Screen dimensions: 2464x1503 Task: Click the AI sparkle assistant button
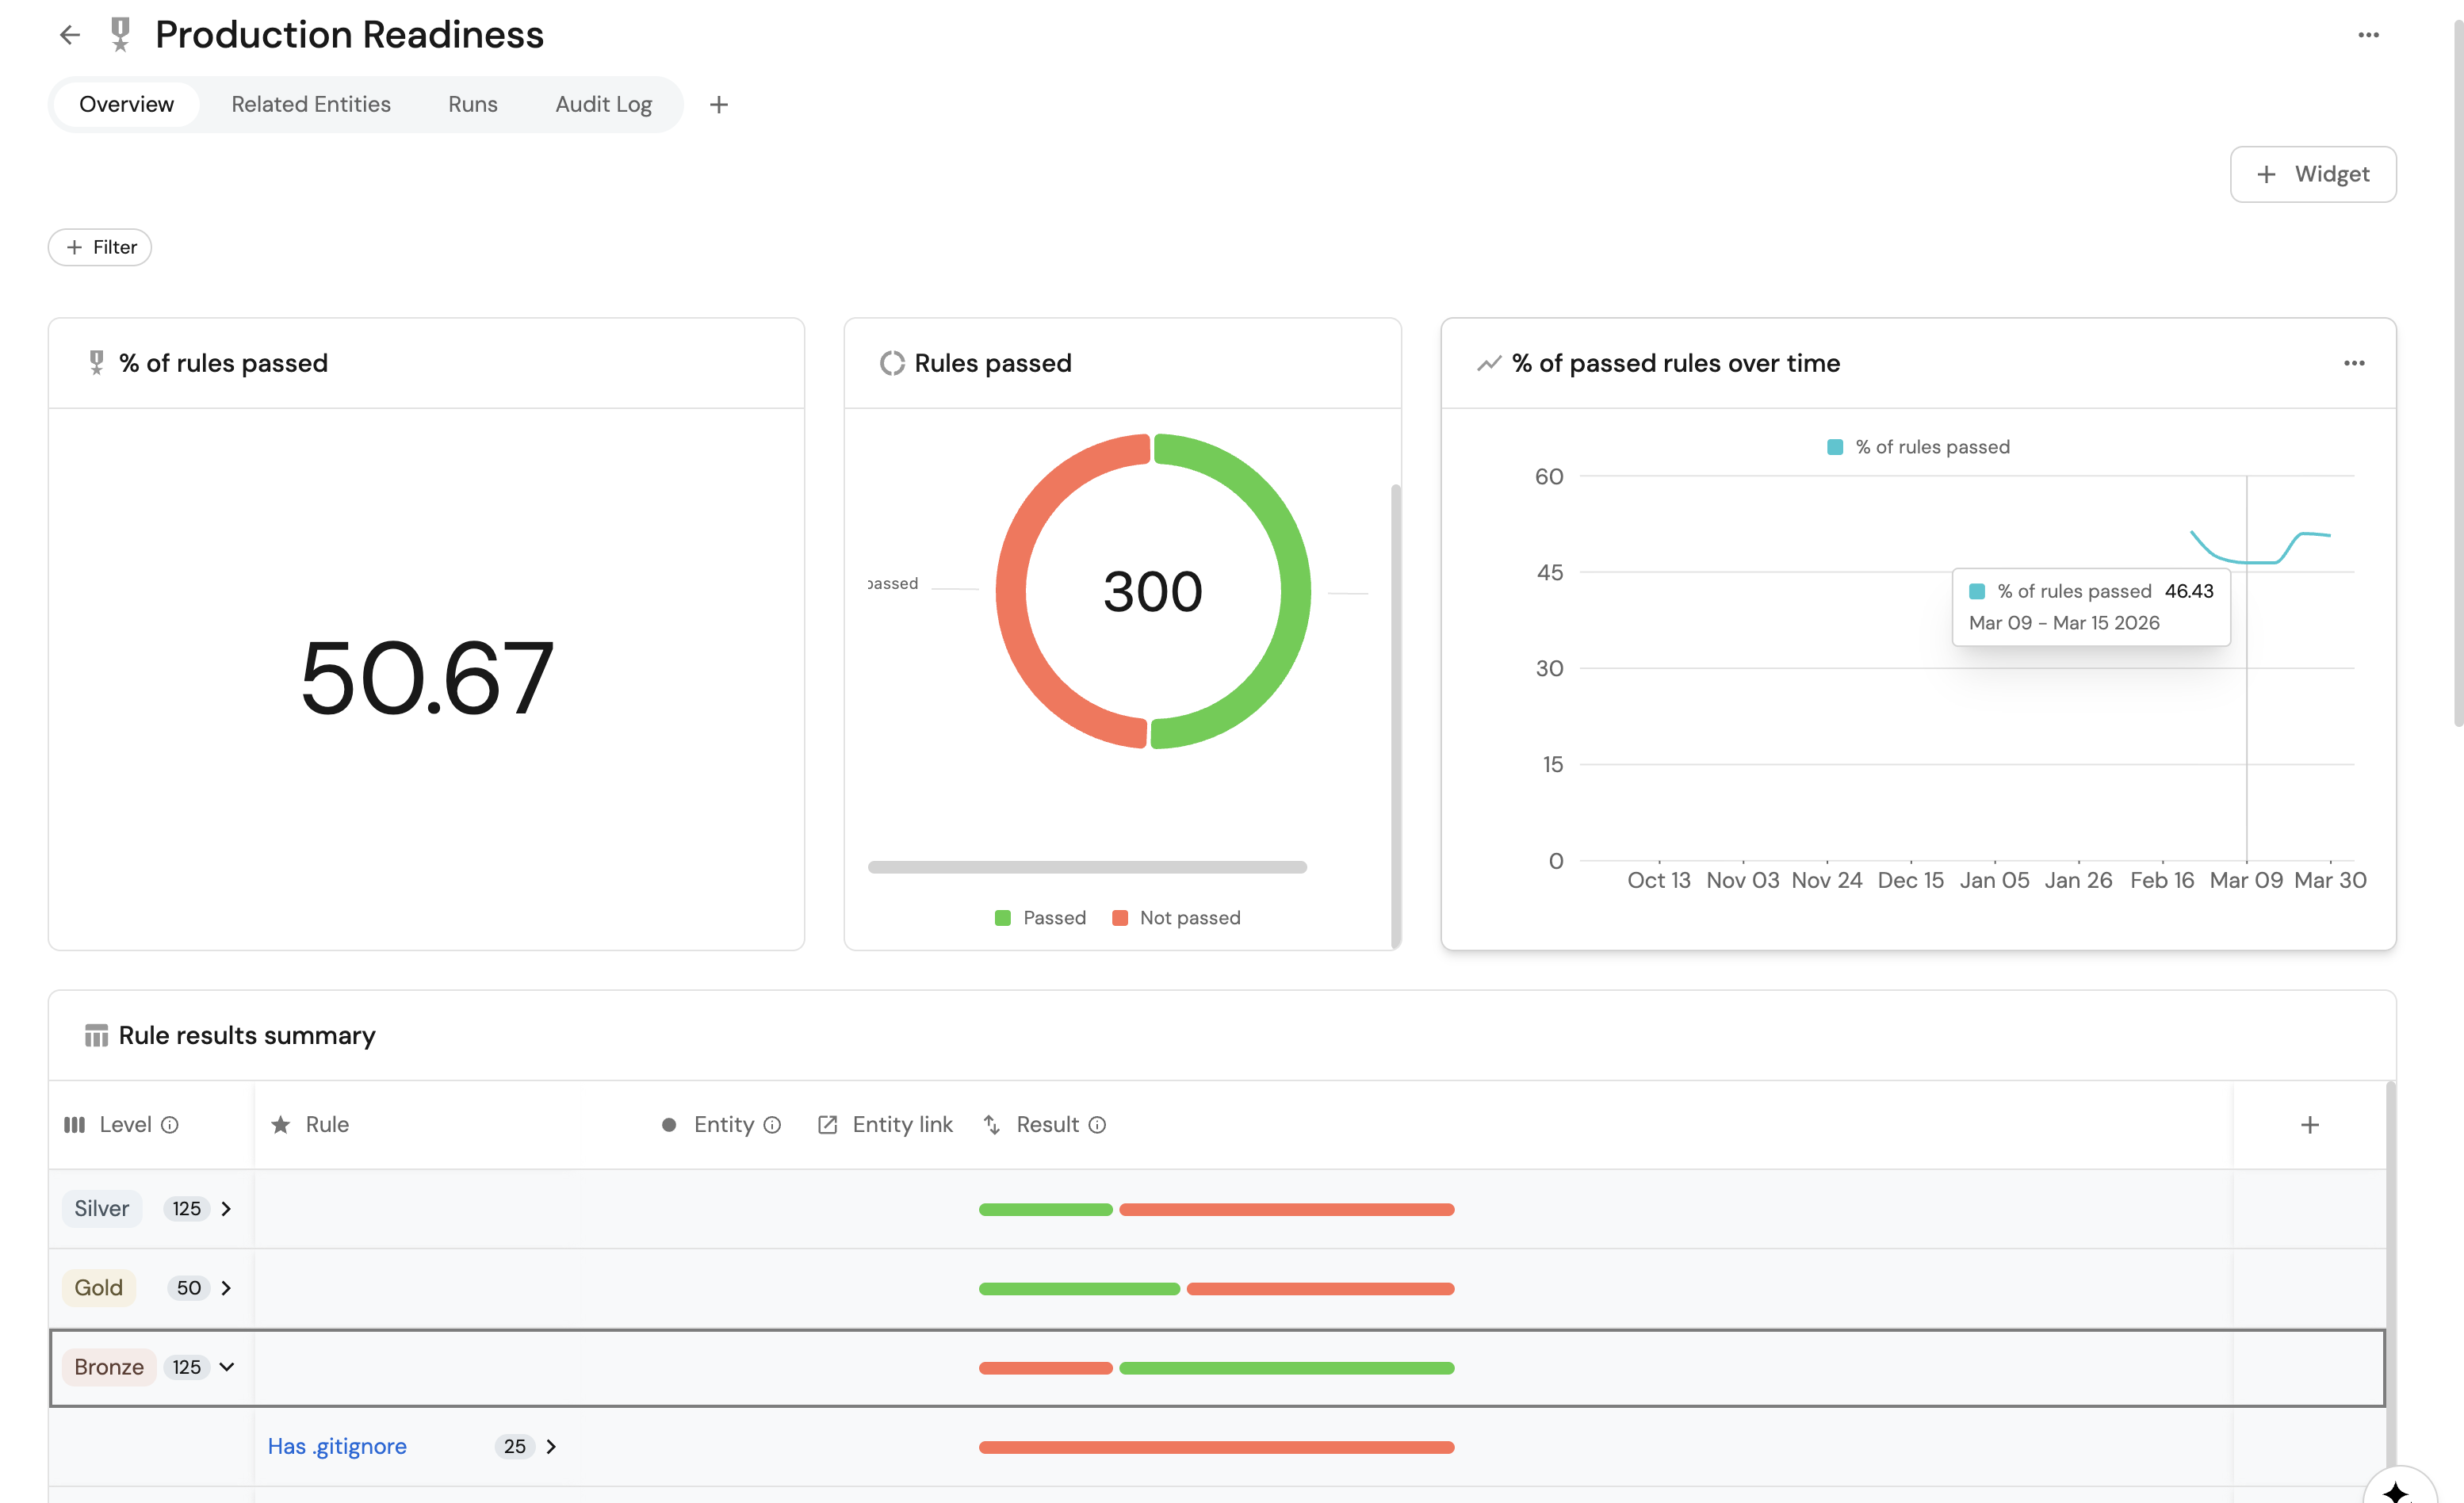pos(2395,1490)
